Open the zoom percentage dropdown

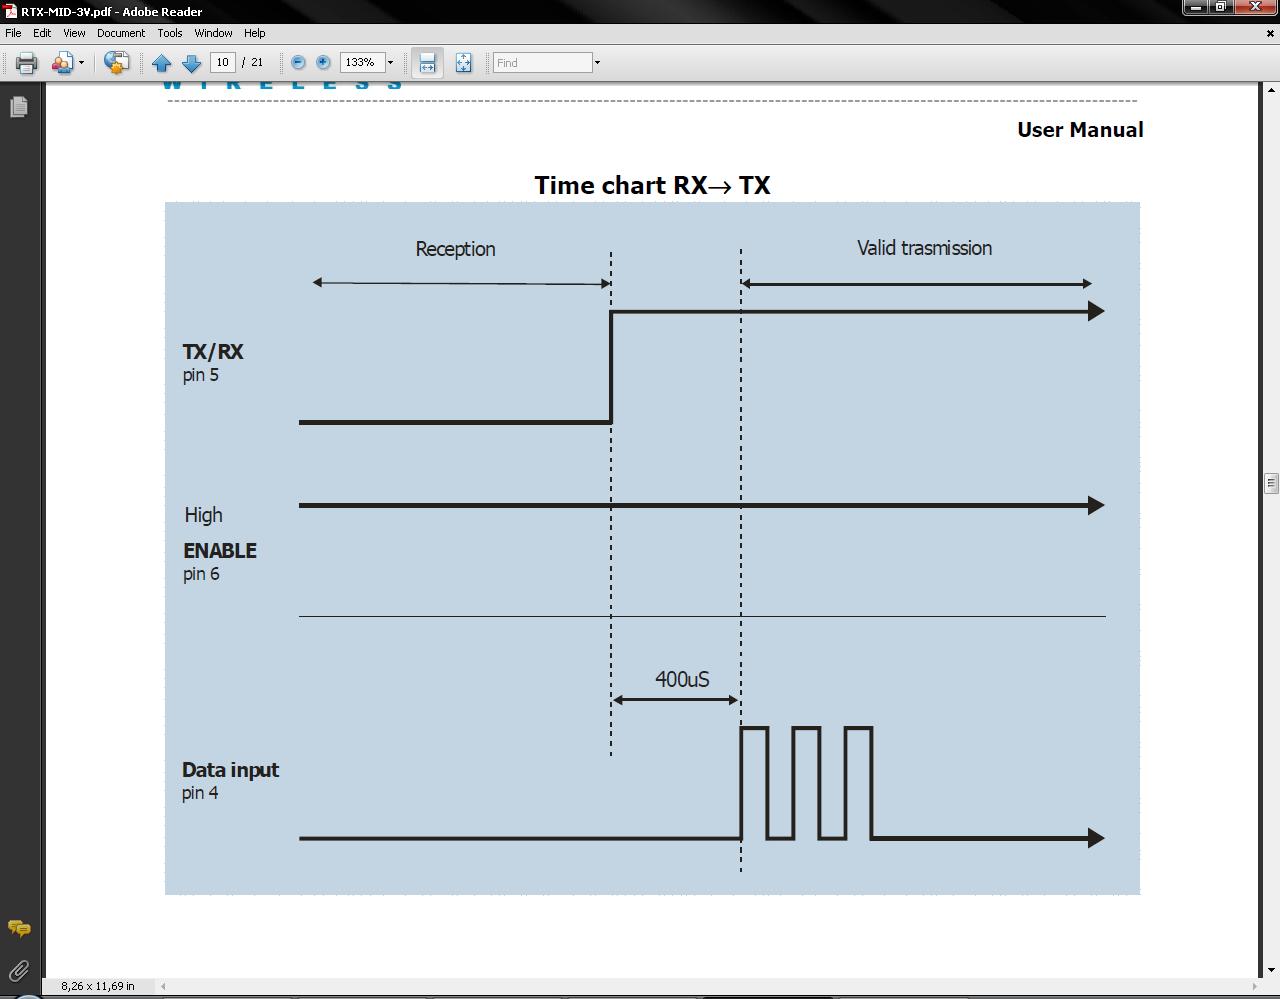390,63
